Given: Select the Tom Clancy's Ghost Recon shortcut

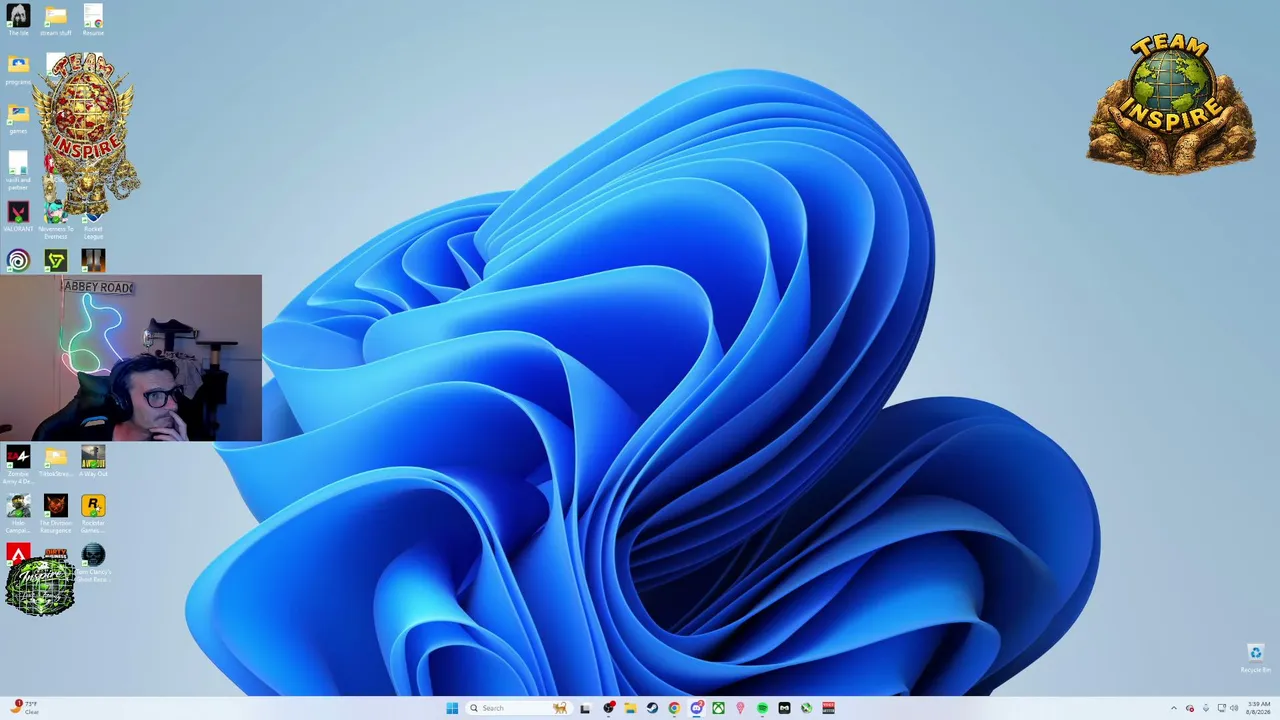Looking at the screenshot, I should tap(93, 562).
